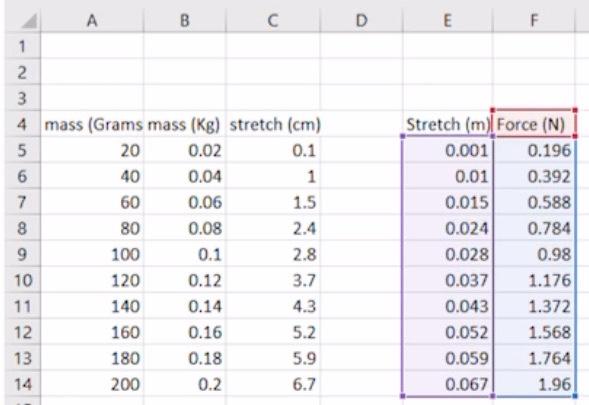Select stretch cell with value 2.4
Screen dimensions: 589x405
point(273,228)
